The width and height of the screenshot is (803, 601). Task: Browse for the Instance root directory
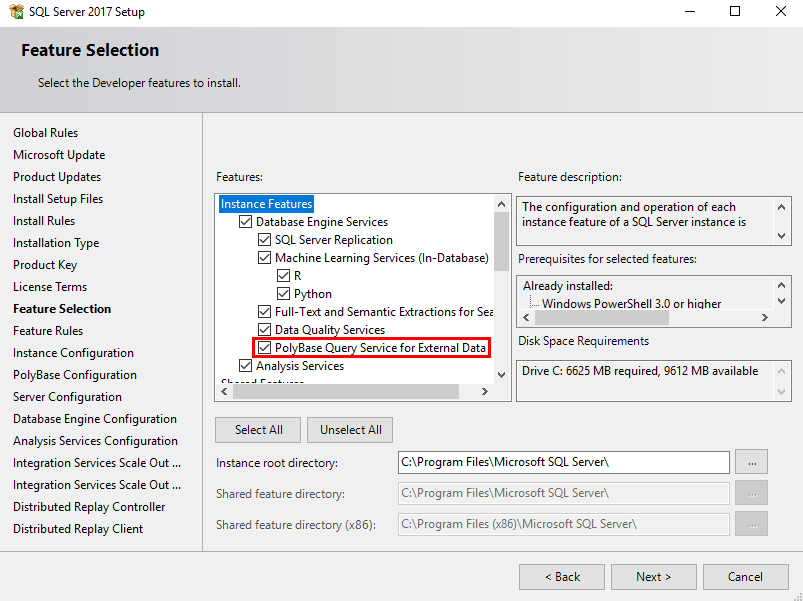click(751, 462)
